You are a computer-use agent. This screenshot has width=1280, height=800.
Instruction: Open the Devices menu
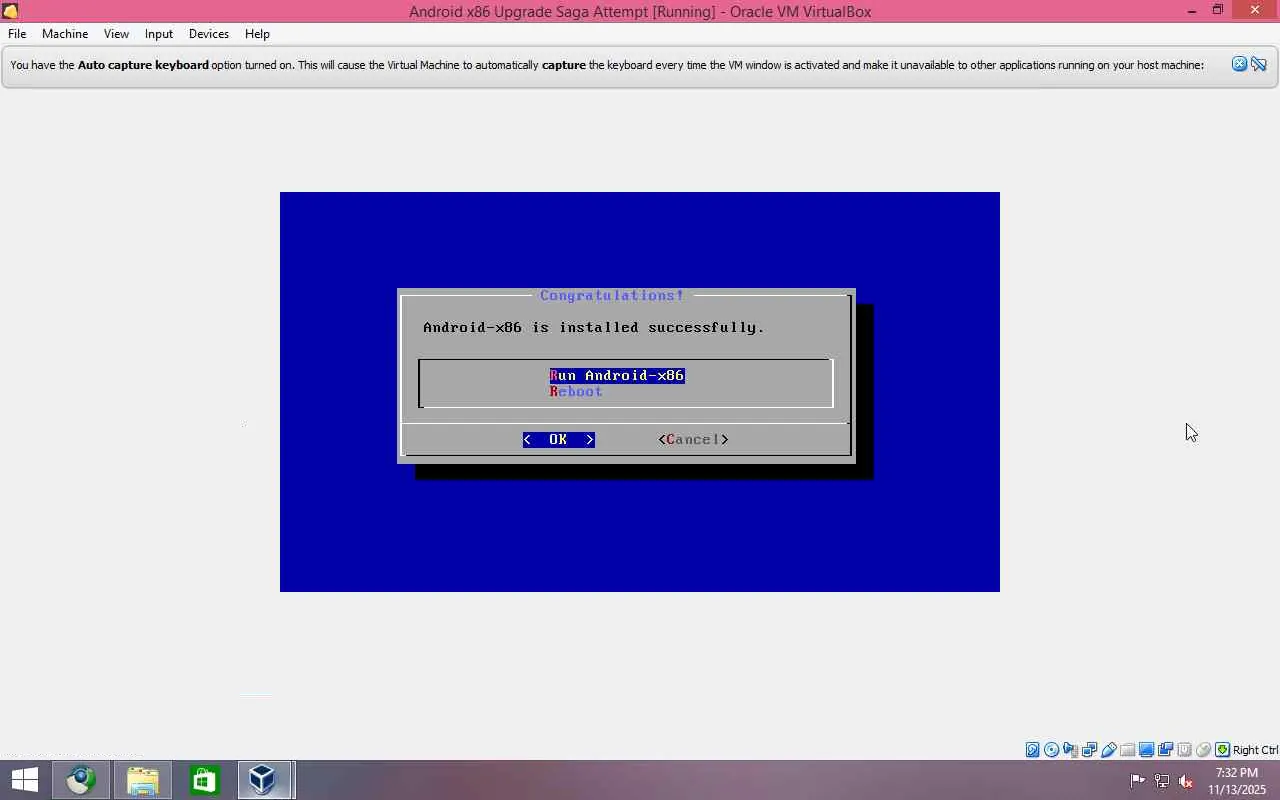(209, 33)
